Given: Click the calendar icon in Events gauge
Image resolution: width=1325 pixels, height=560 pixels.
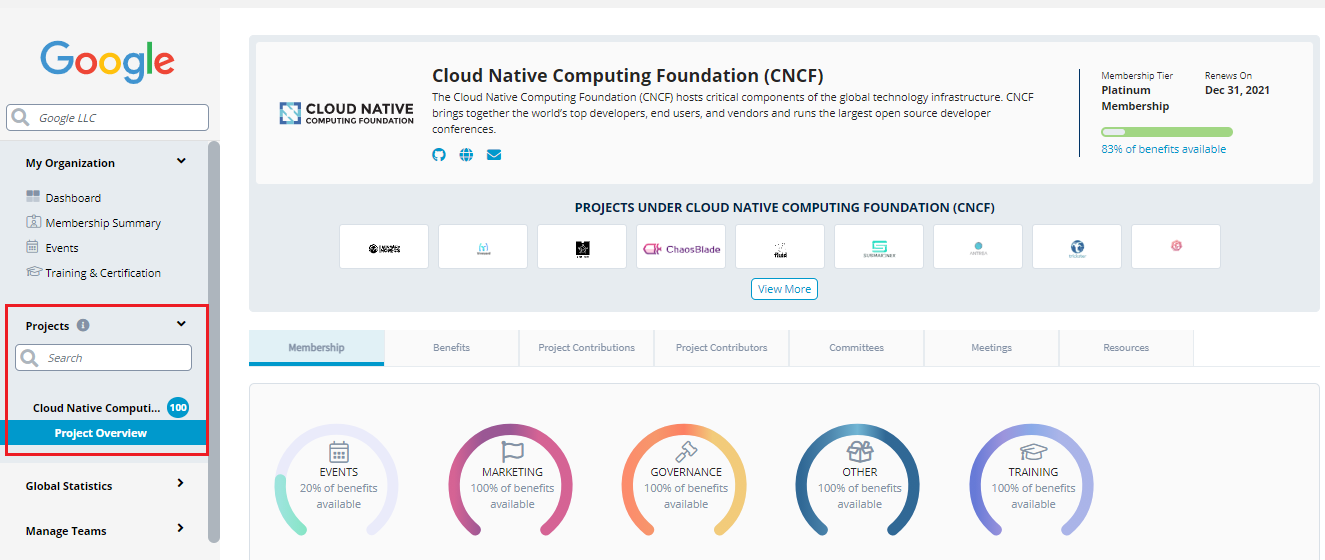Looking at the screenshot, I should click(x=339, y=452).
